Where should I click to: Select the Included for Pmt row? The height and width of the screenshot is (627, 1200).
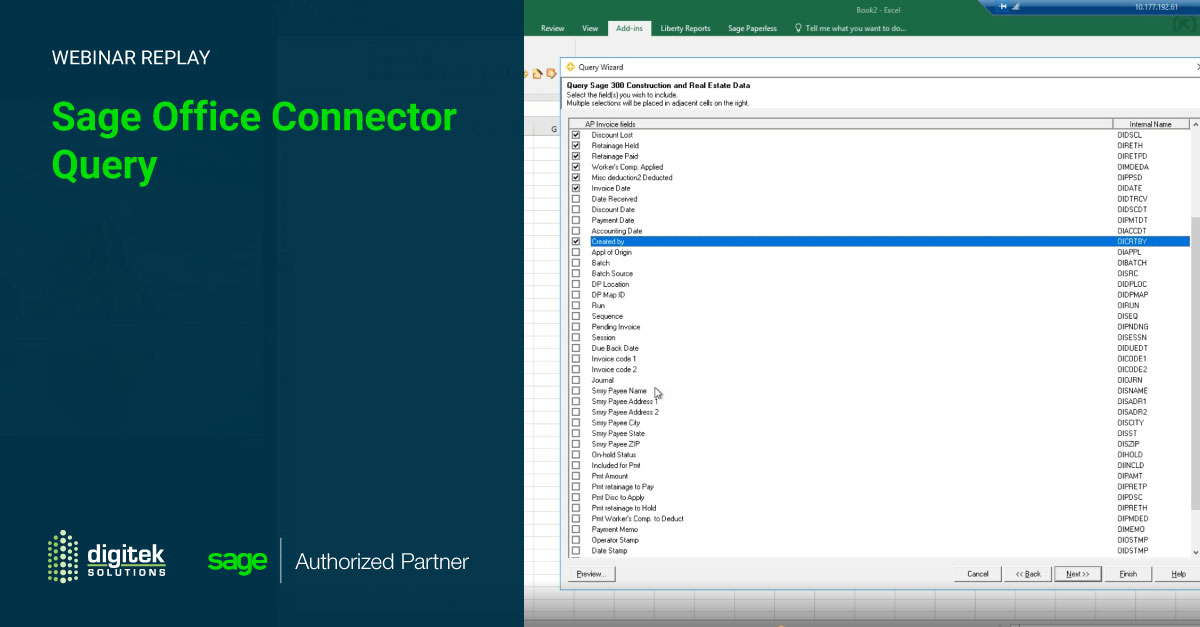tap(880, 465)
